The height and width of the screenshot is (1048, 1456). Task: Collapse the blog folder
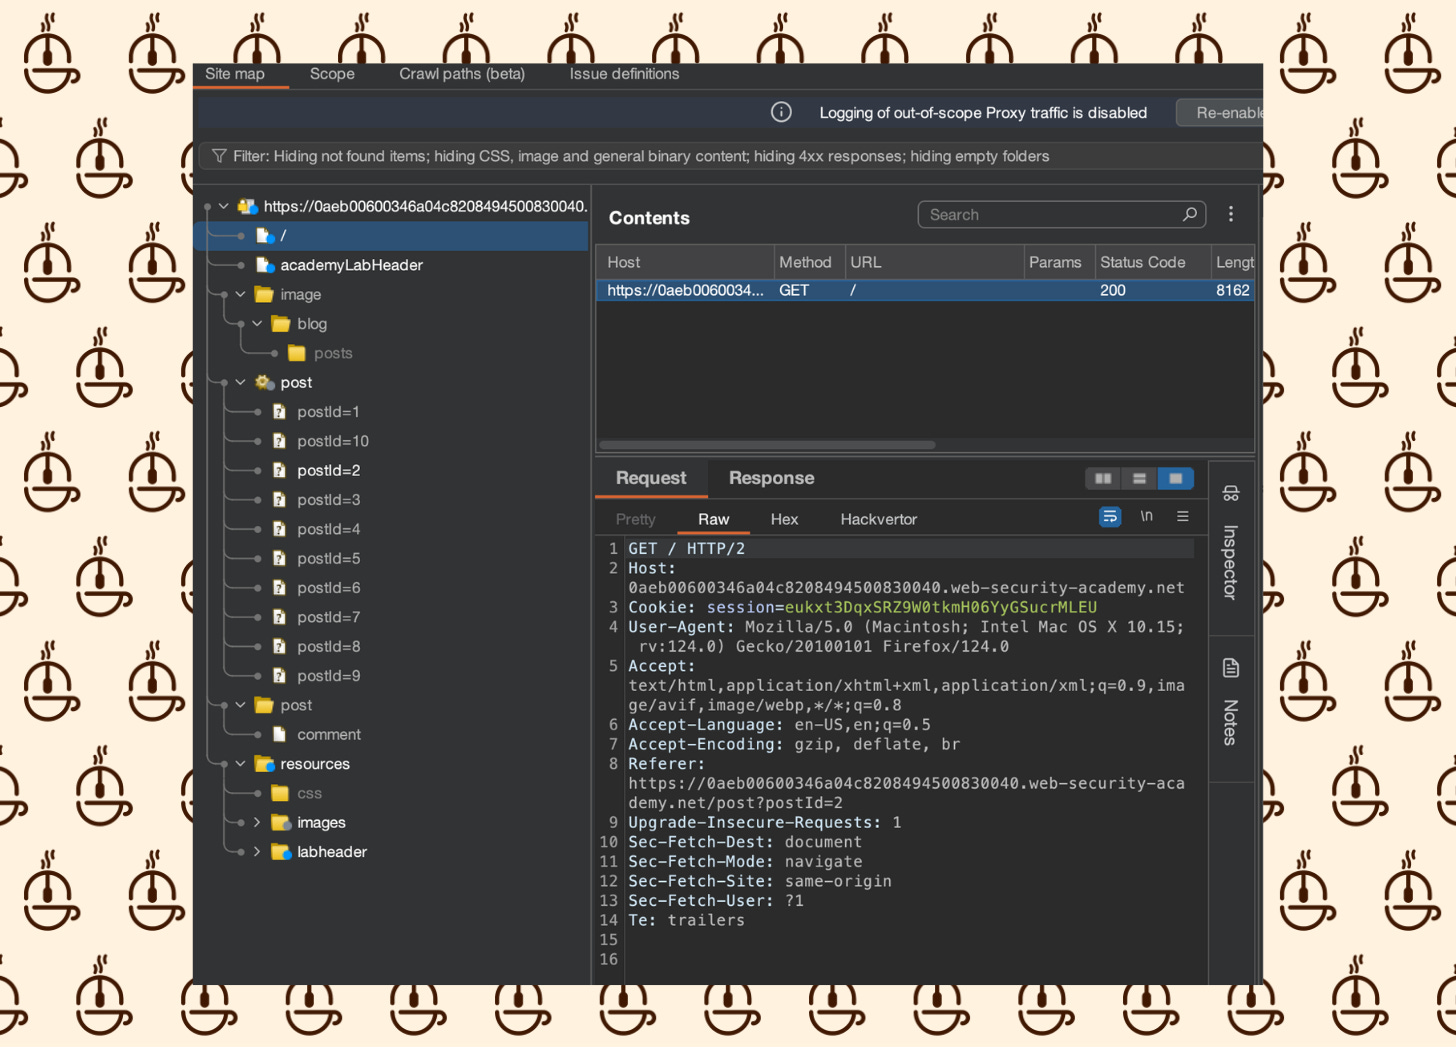click(257, 324)
